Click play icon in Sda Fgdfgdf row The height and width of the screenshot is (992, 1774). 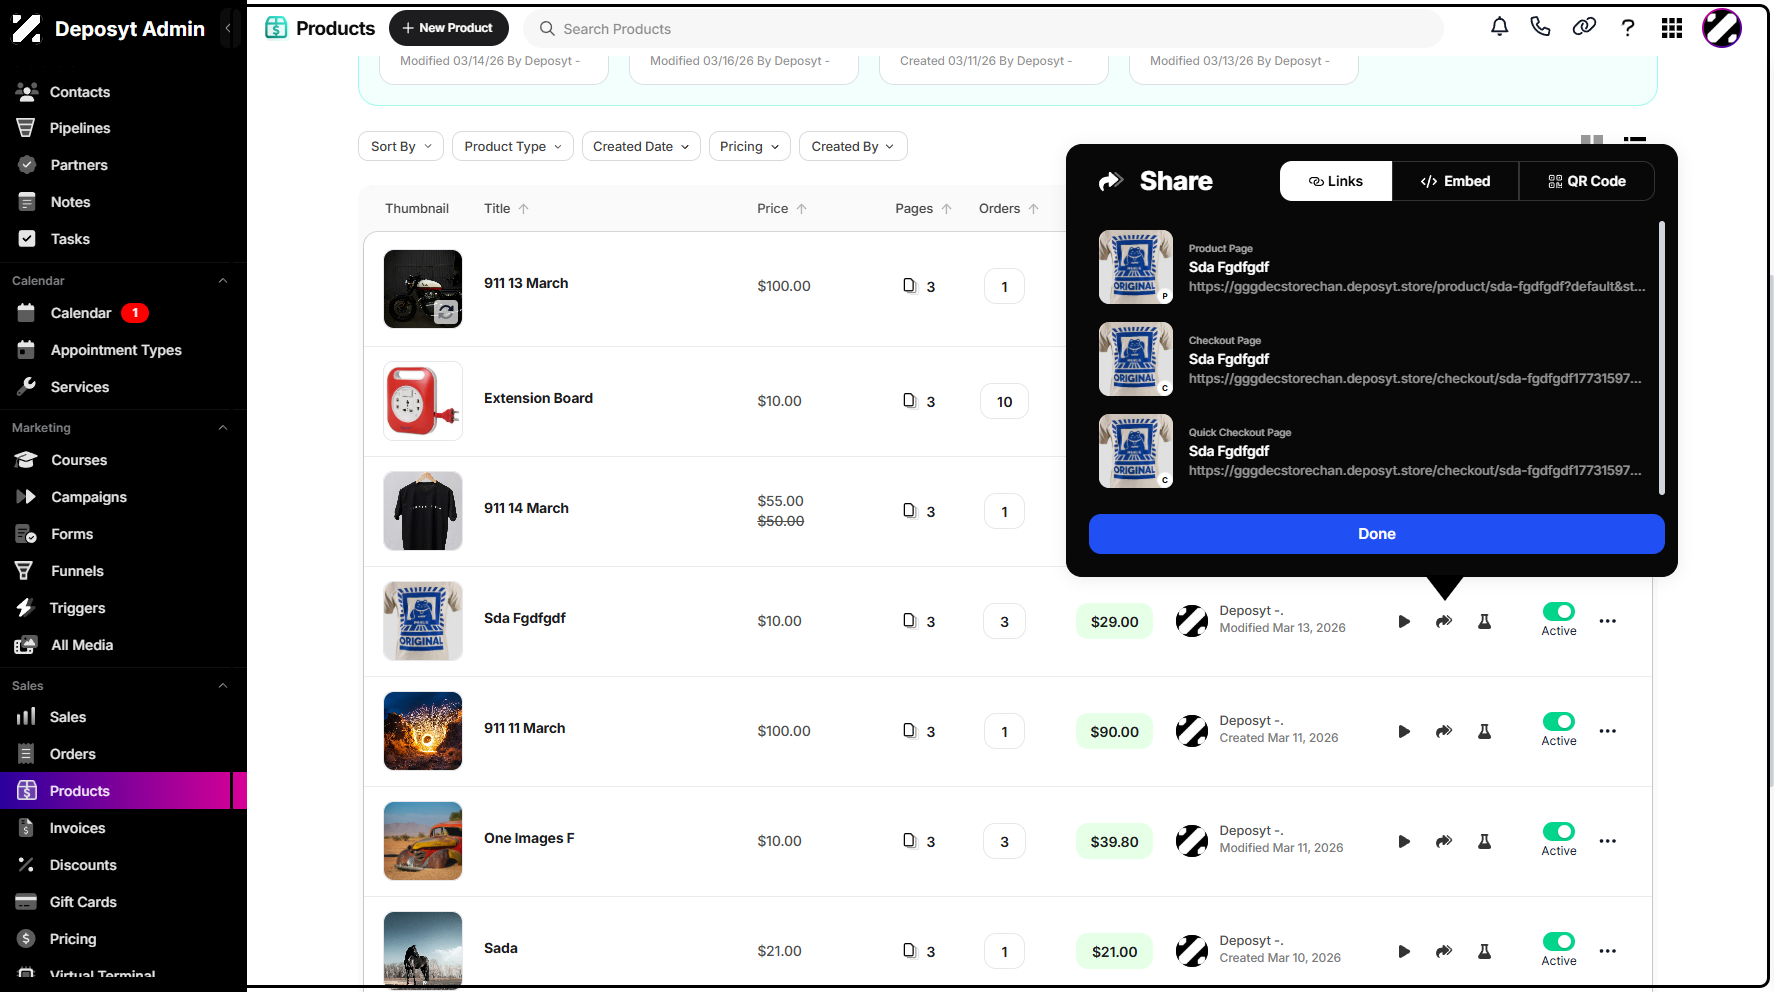coord(1404,621)
